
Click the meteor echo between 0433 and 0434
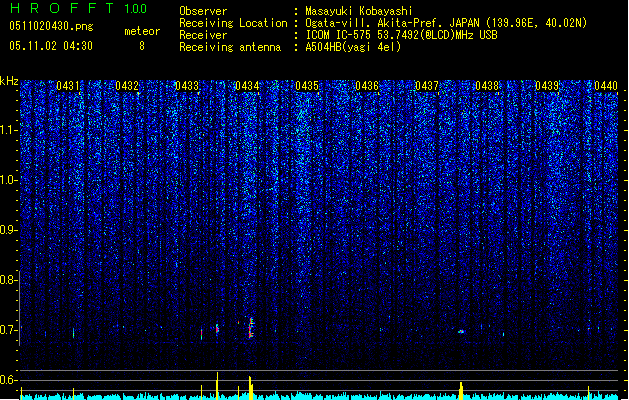[217, 329]
